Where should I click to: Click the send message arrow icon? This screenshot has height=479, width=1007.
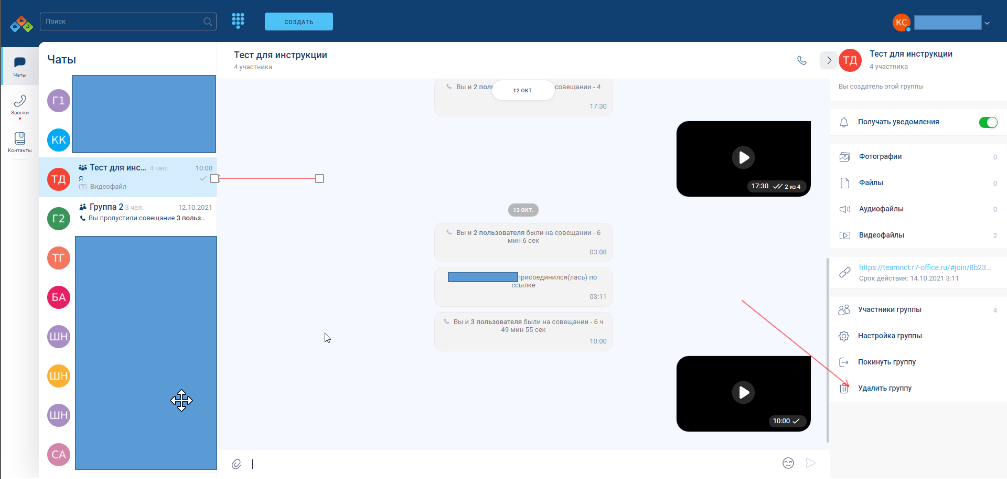[811, 463]
